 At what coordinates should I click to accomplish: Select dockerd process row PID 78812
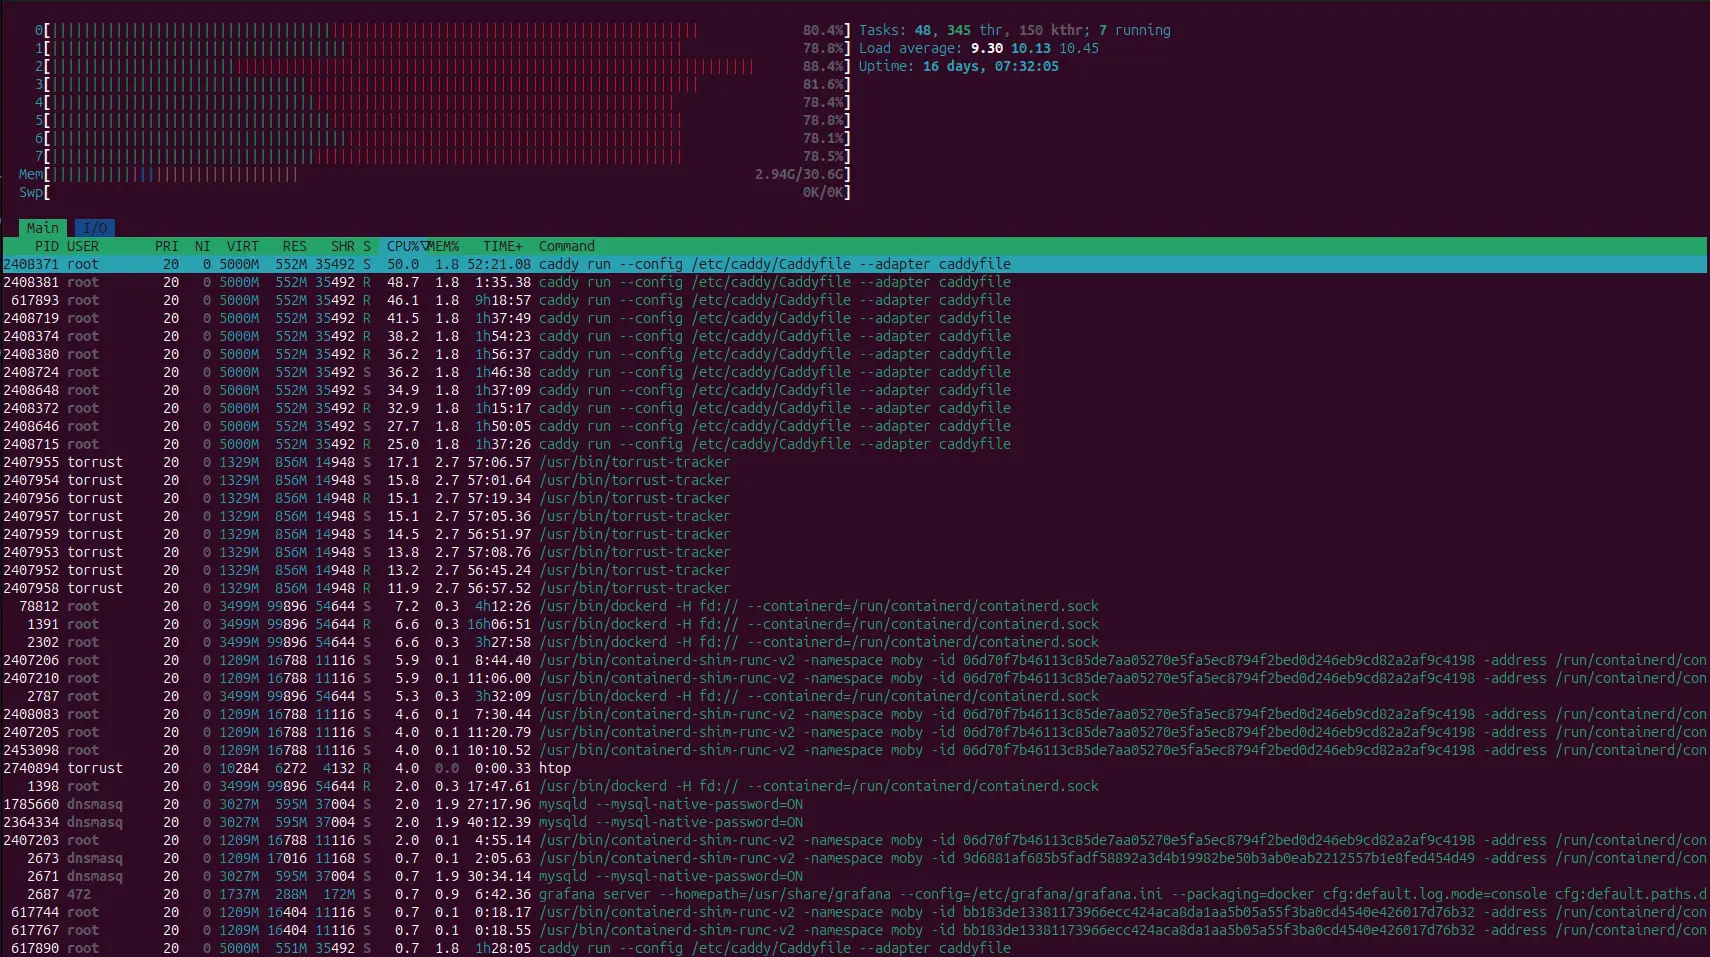tap(855, 606)
